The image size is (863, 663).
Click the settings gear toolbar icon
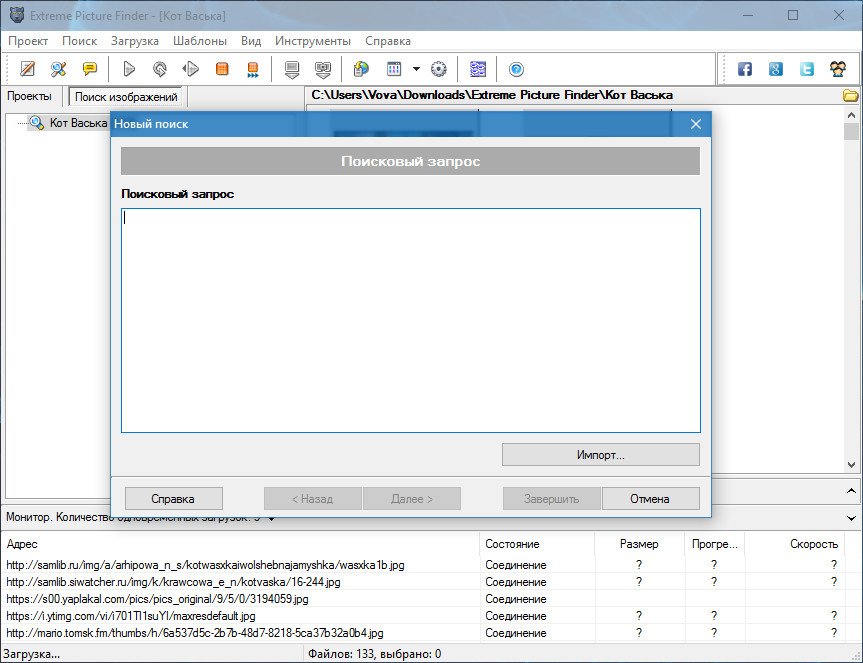[x=438, y=69]
